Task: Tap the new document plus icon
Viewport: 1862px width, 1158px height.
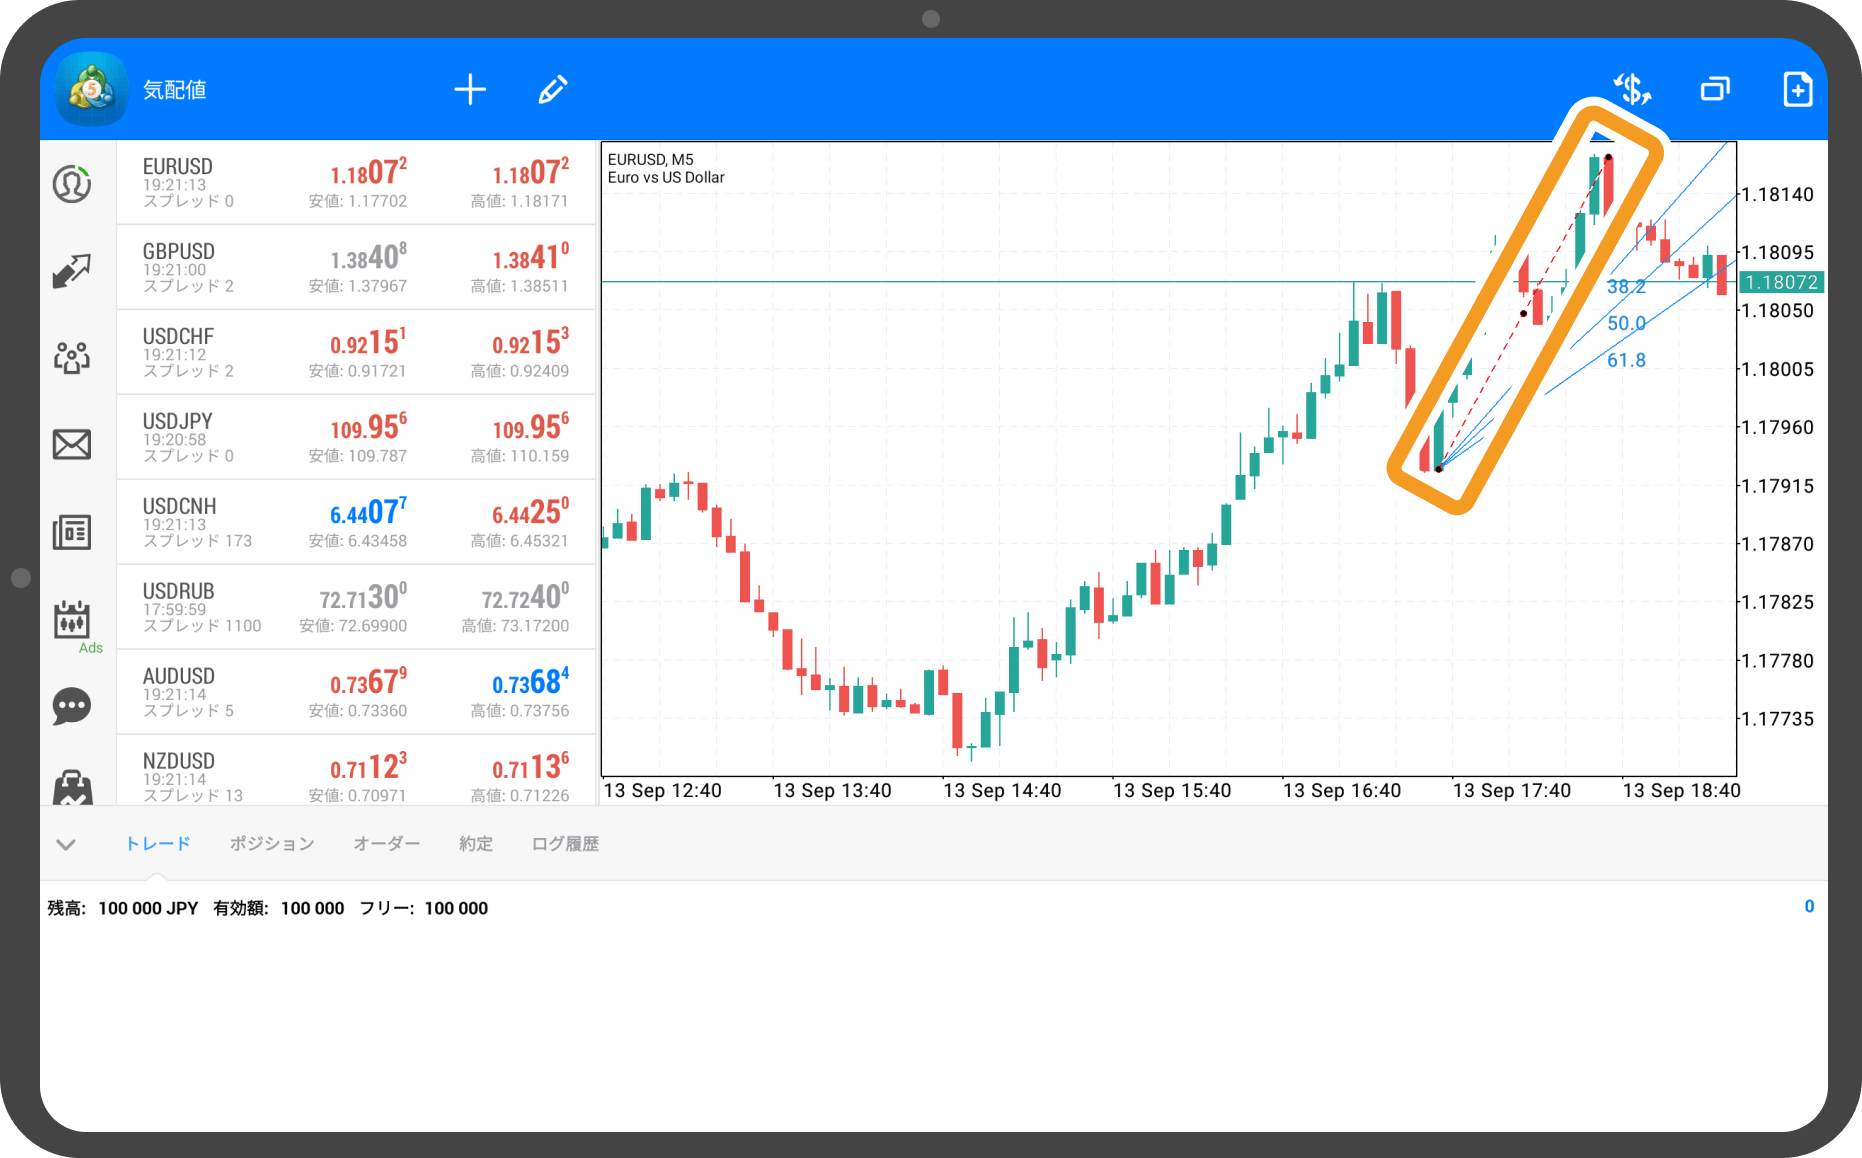Action: pos(1797,90)
